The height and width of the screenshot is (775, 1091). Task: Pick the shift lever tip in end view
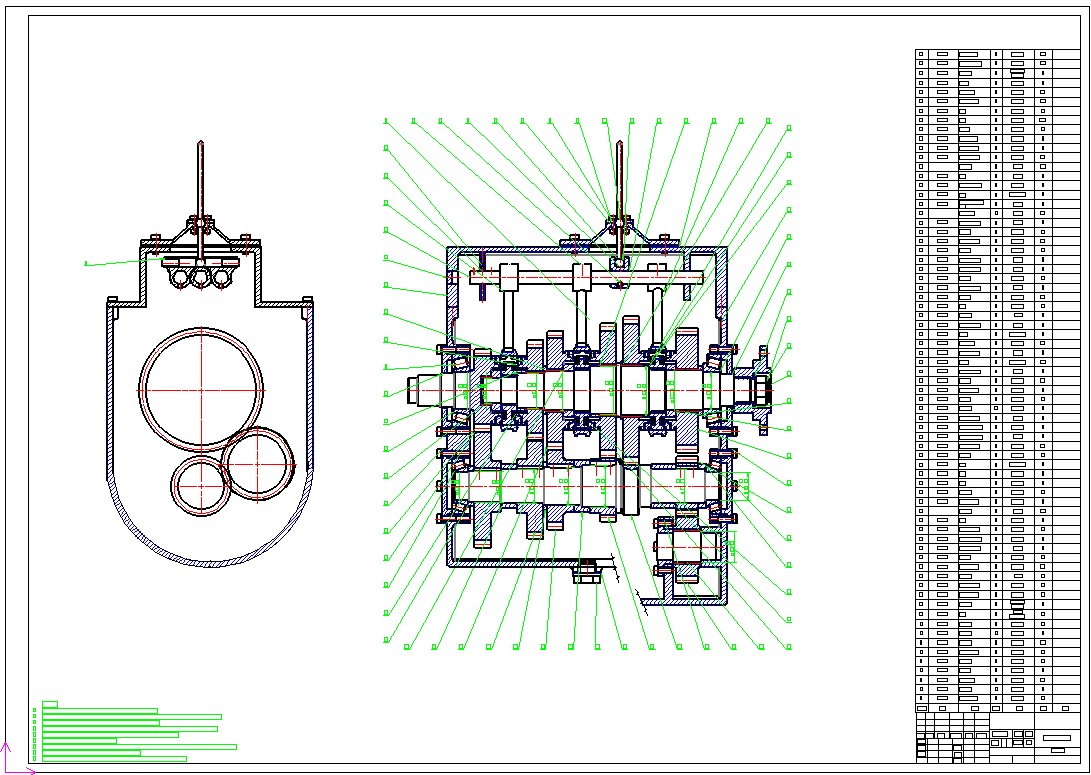tap(200, 147)
